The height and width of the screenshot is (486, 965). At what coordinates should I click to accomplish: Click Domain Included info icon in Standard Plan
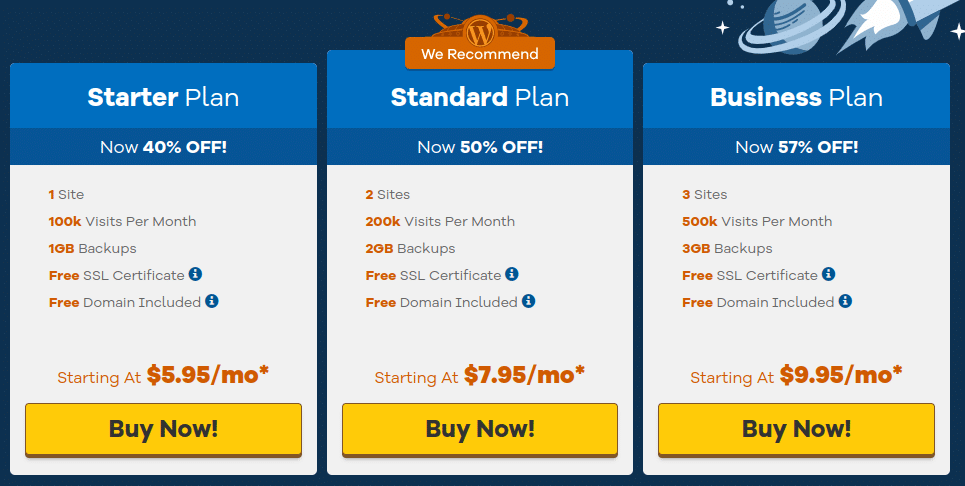pos(528,301)
